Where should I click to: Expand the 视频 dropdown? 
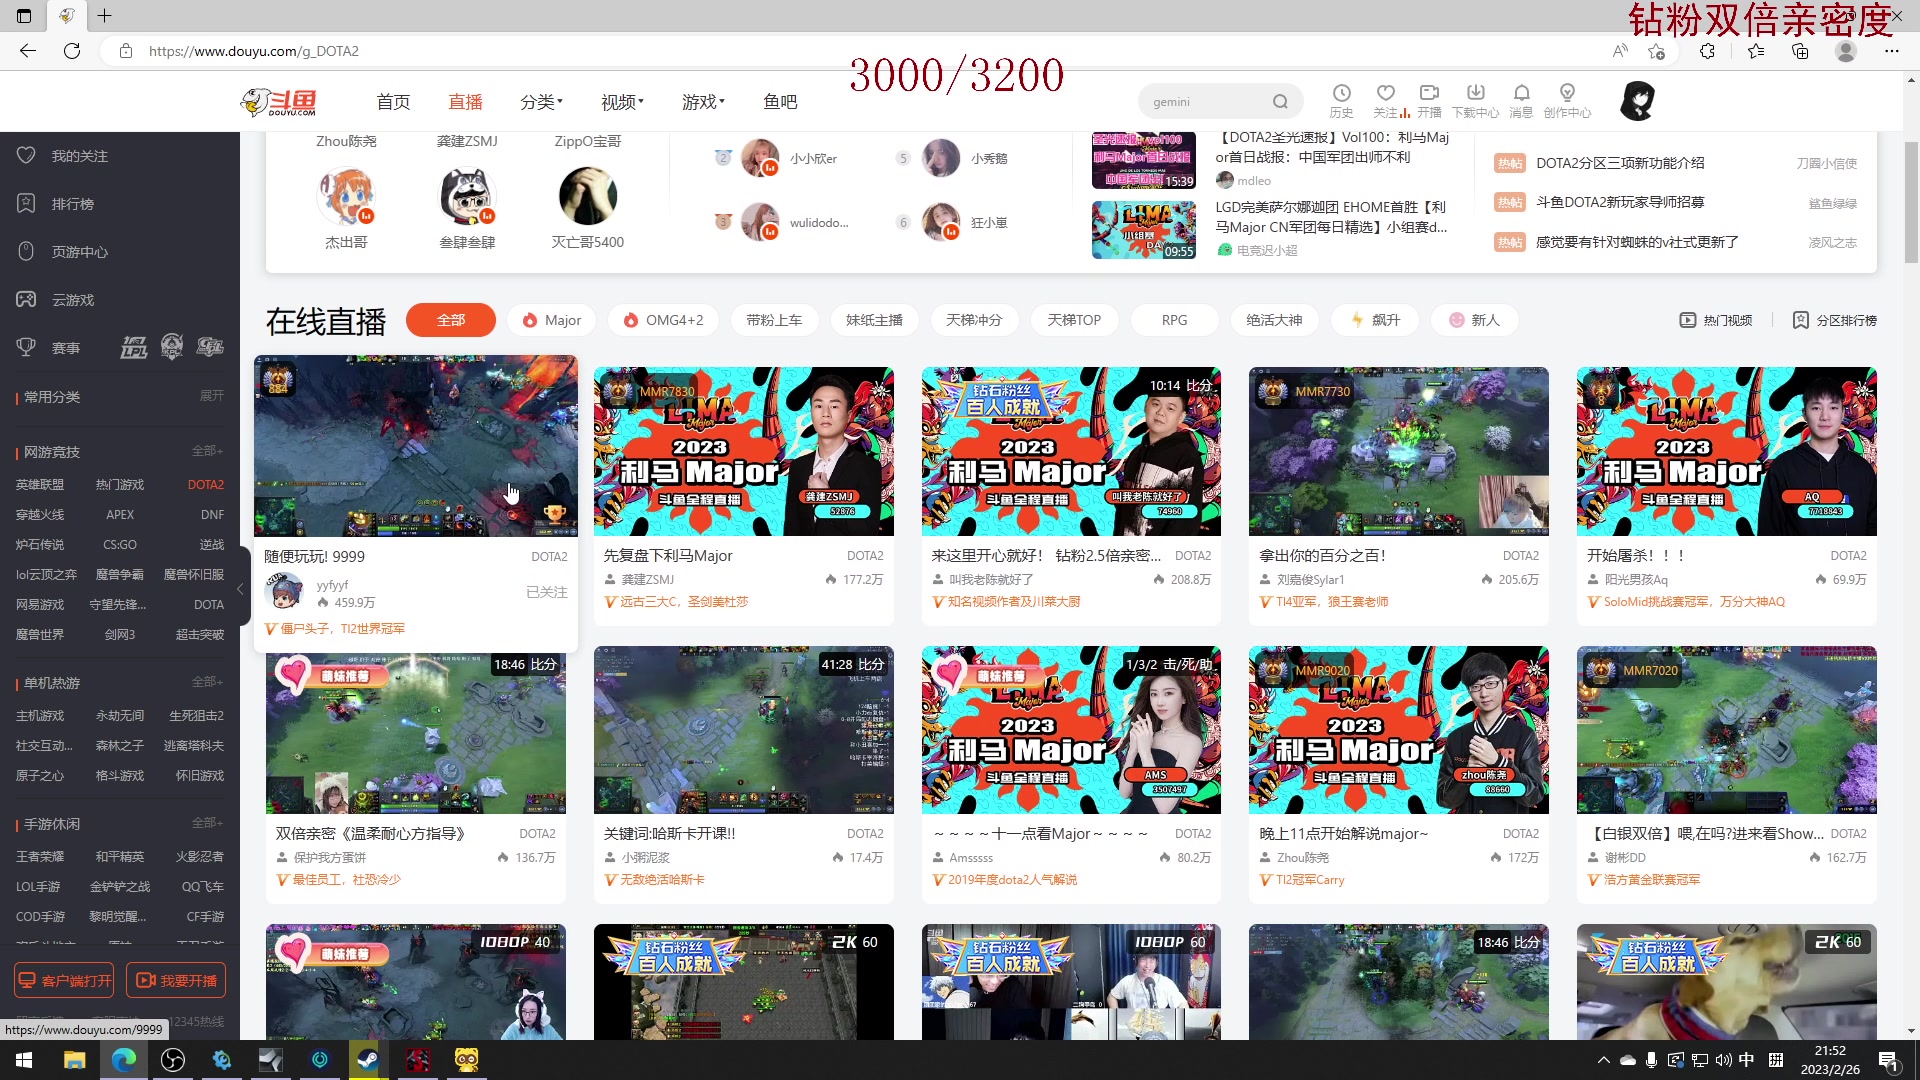[620, 101]
